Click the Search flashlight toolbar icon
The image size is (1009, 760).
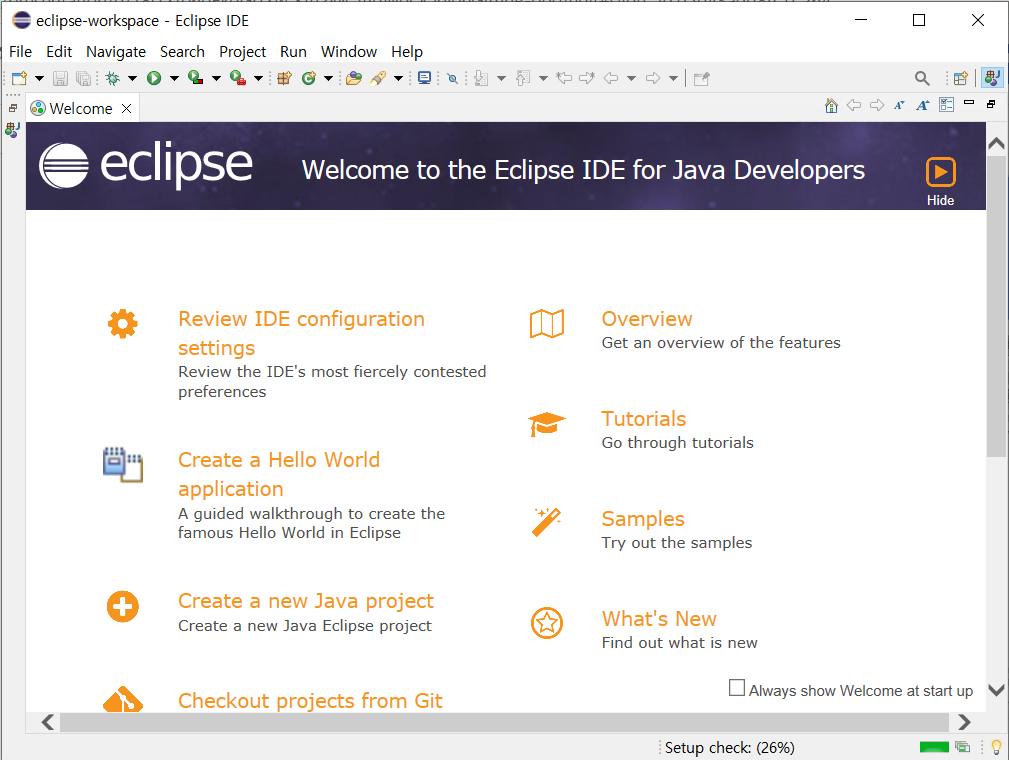coord(378,79)
